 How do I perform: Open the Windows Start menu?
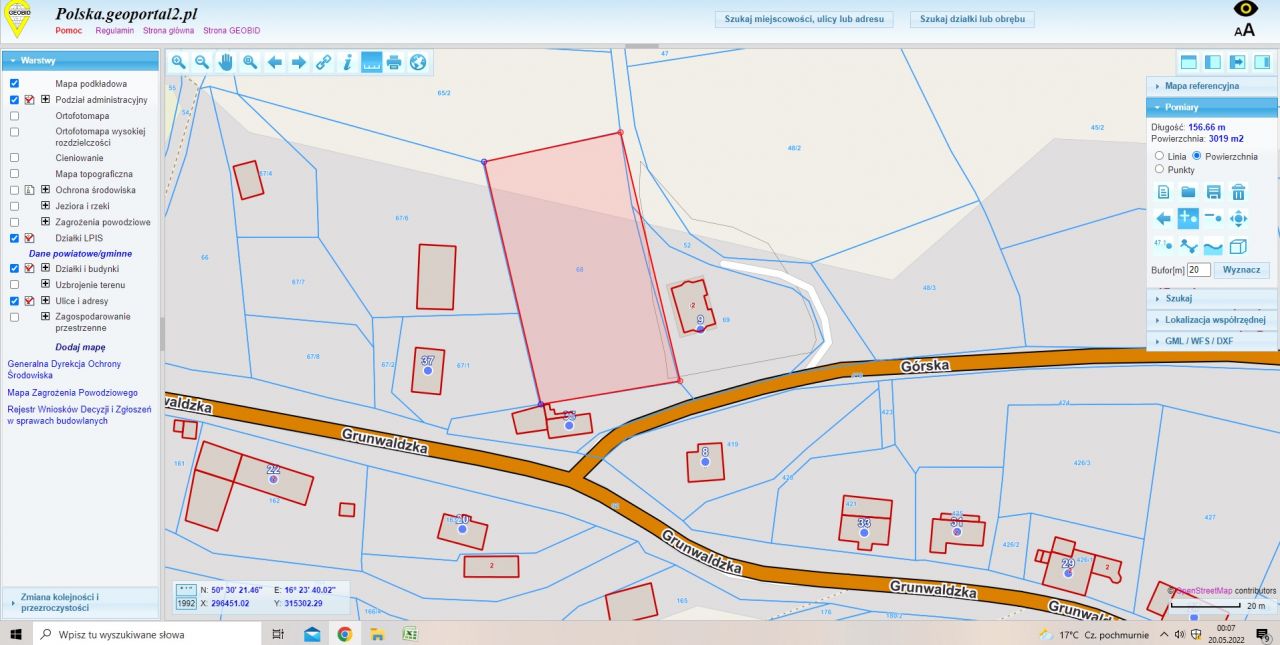point(16,634)
